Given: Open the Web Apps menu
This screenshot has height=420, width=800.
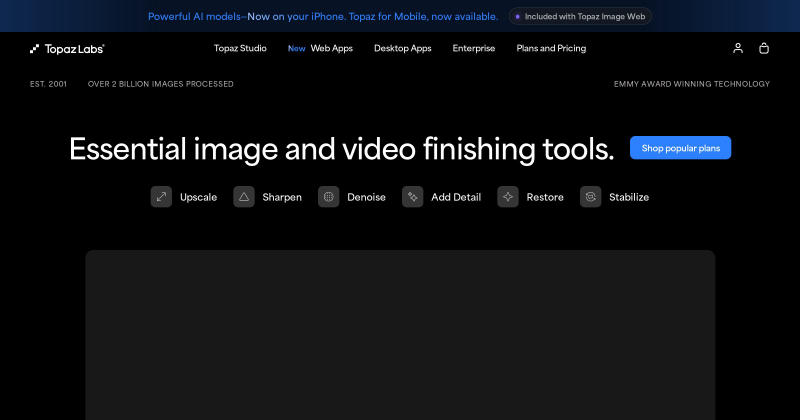Looking at the screenshot, I should [332, 48].
